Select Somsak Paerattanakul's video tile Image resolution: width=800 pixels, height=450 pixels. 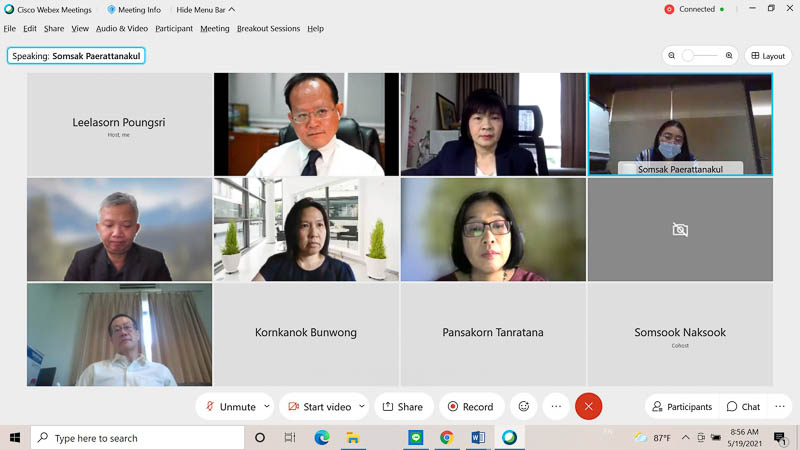click(680, 124)
